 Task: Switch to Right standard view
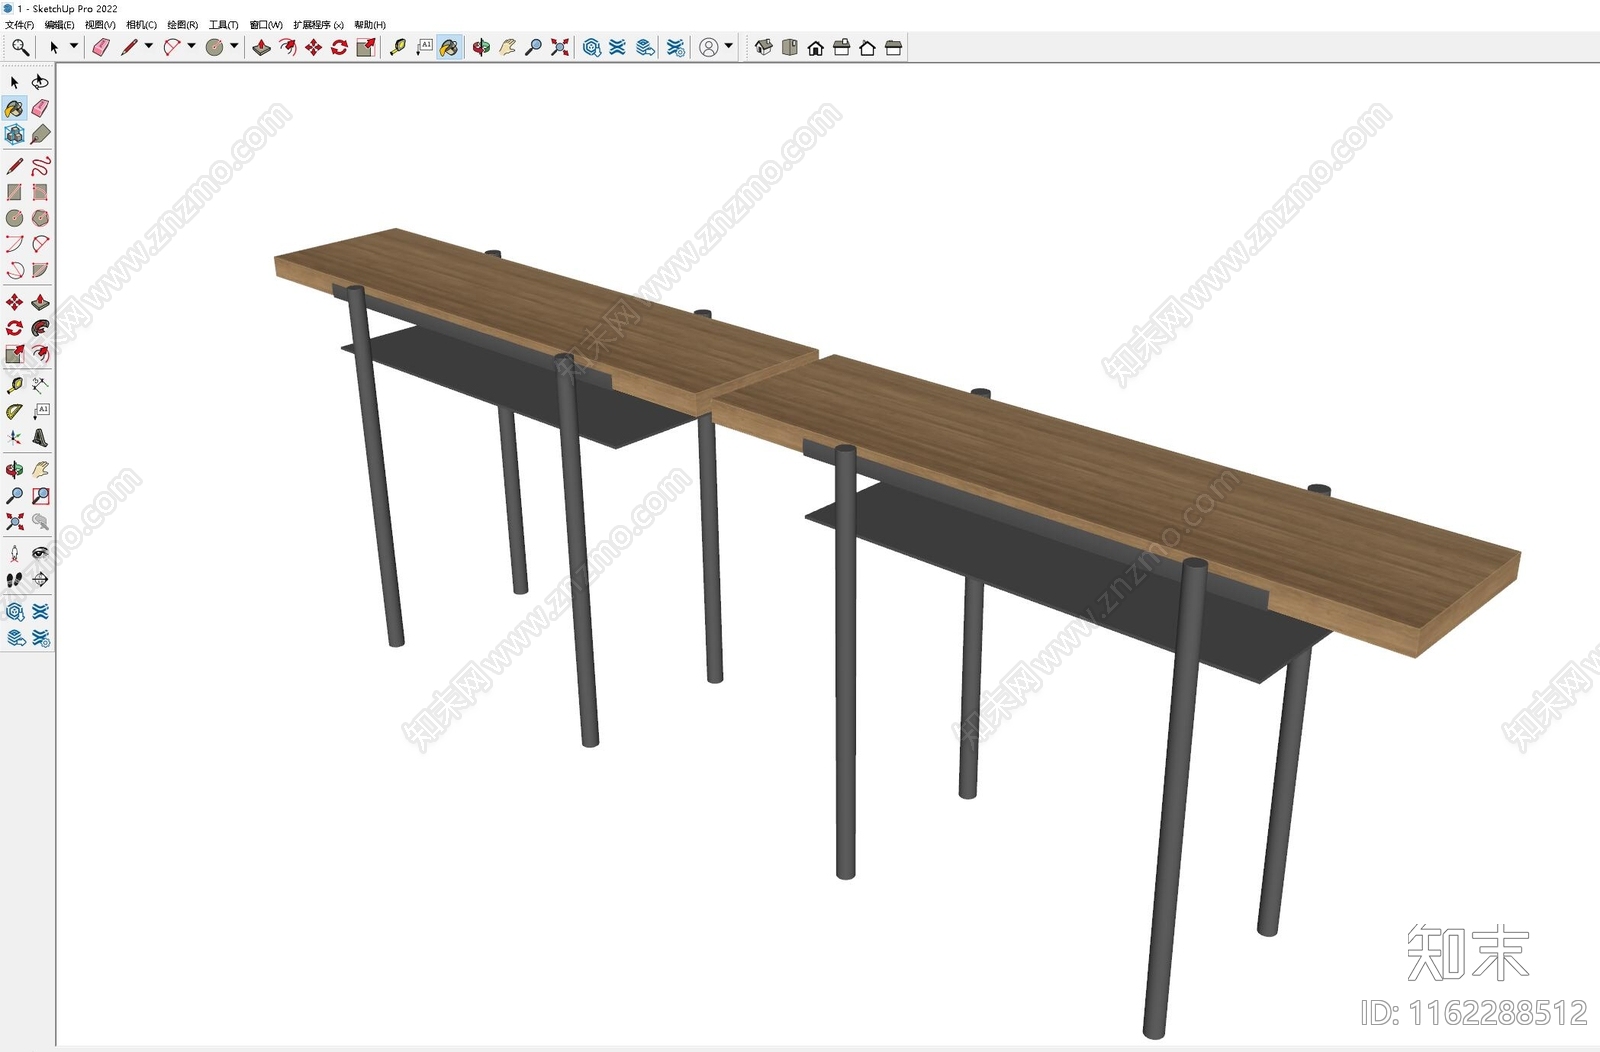[842, 47]
